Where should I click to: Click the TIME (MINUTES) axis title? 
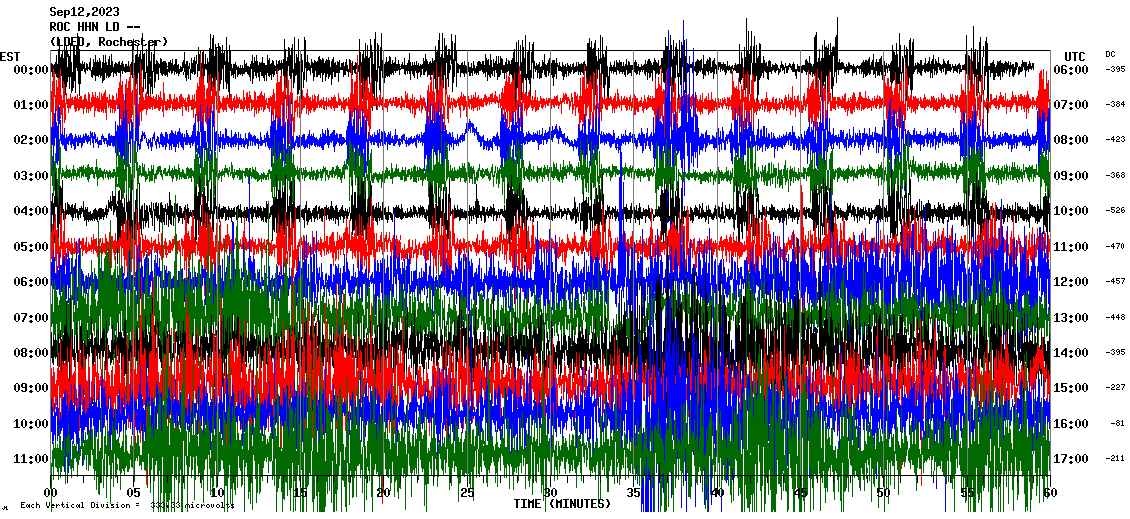[562, 504]
